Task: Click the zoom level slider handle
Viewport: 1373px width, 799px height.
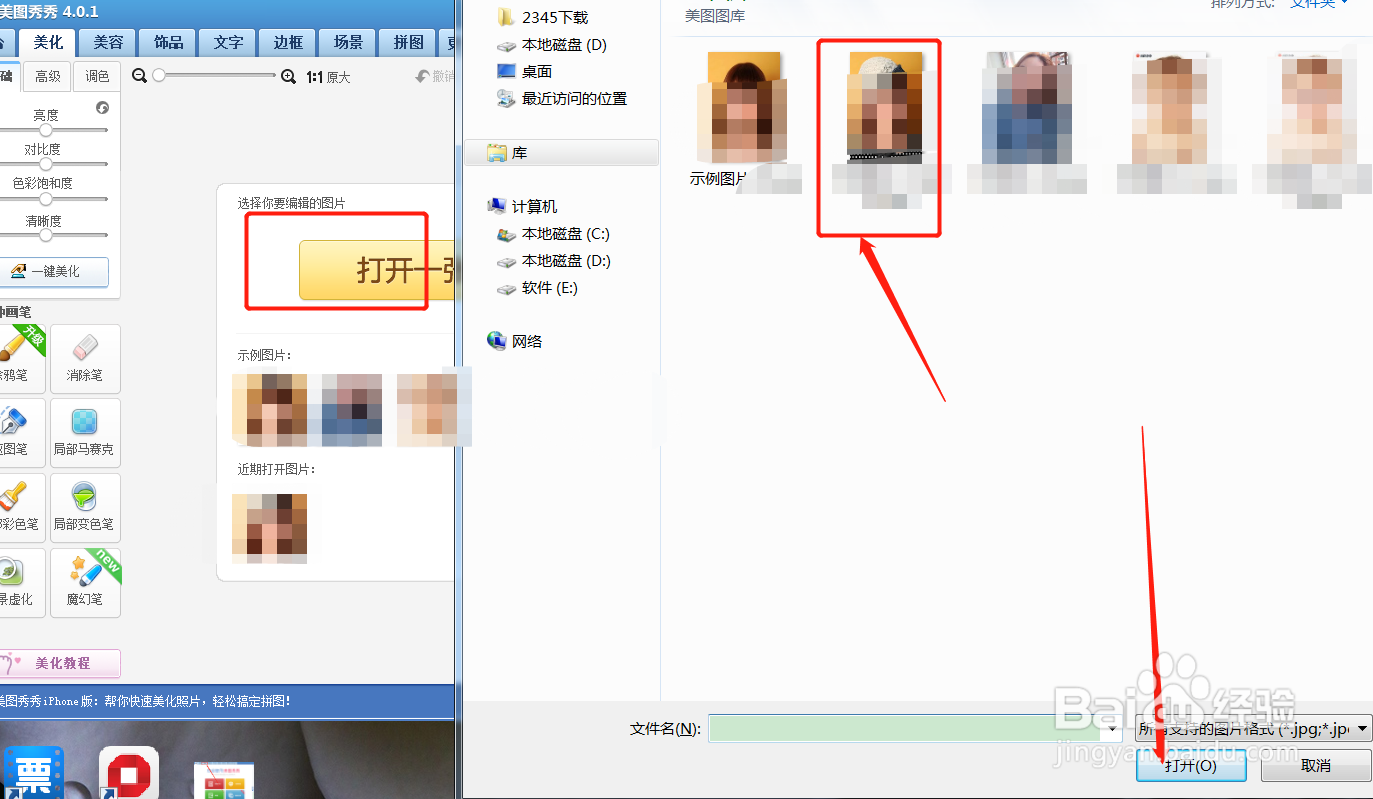Action: [x=159, y=76]
